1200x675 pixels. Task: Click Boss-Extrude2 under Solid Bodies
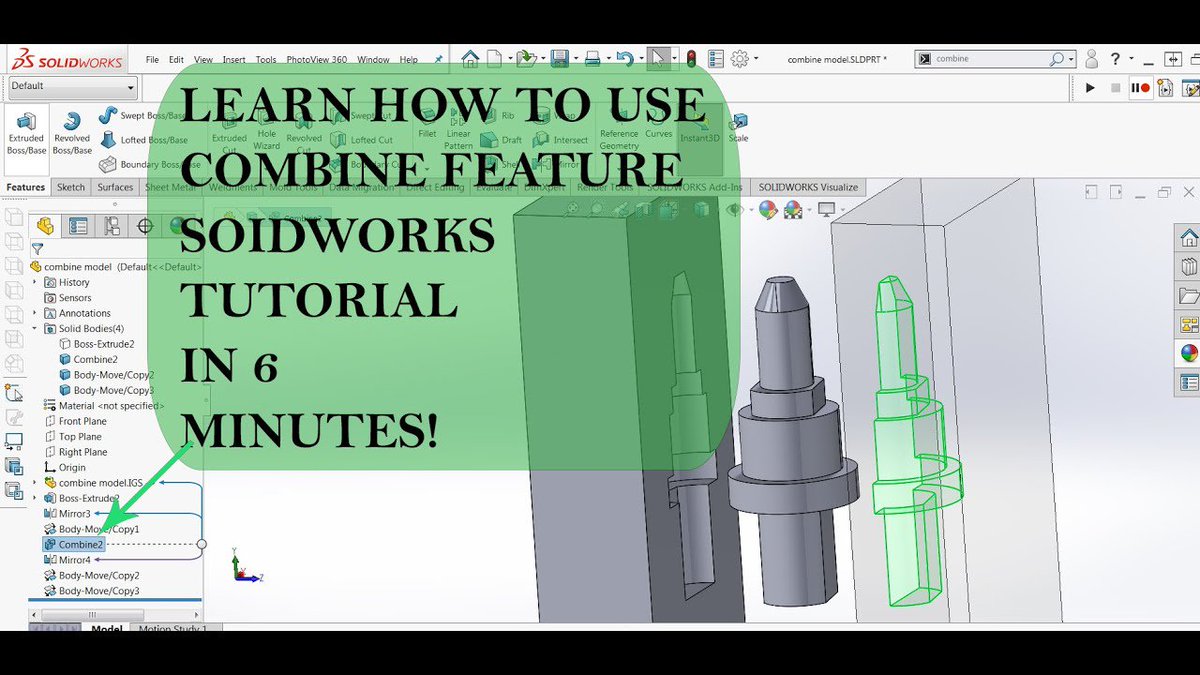coord(96,344)
